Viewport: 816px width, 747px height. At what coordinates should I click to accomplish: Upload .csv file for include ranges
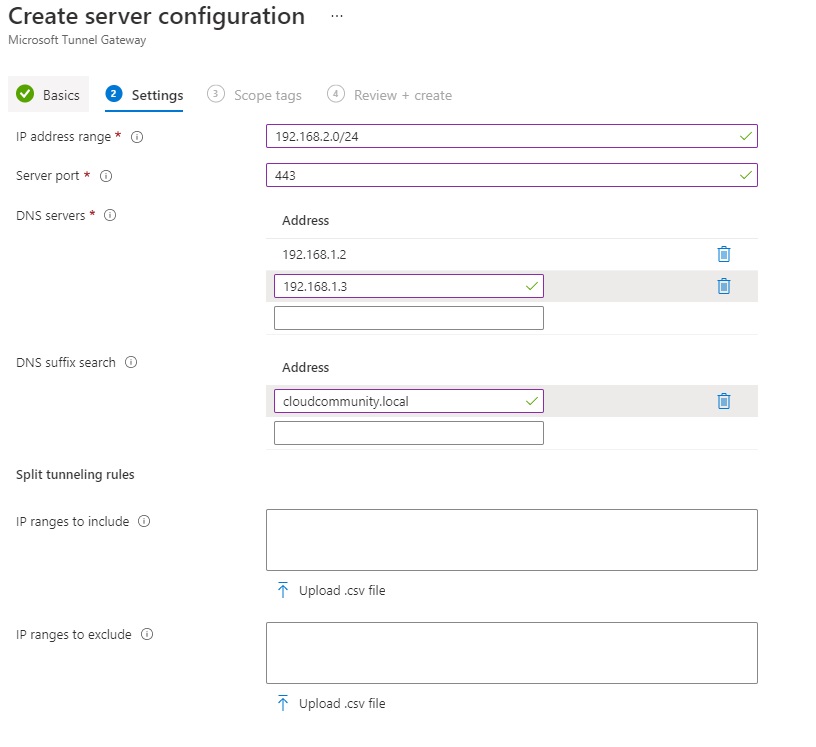331,590
